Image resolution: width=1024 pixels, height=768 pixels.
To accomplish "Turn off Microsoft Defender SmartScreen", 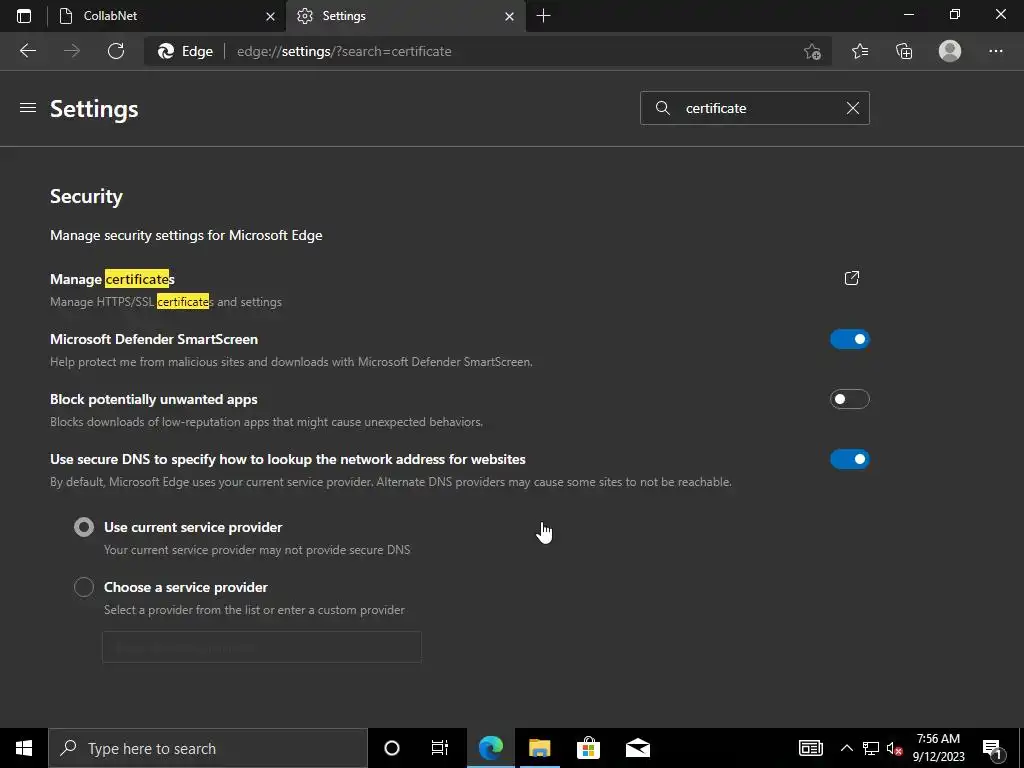I will (x=850, y=339).
